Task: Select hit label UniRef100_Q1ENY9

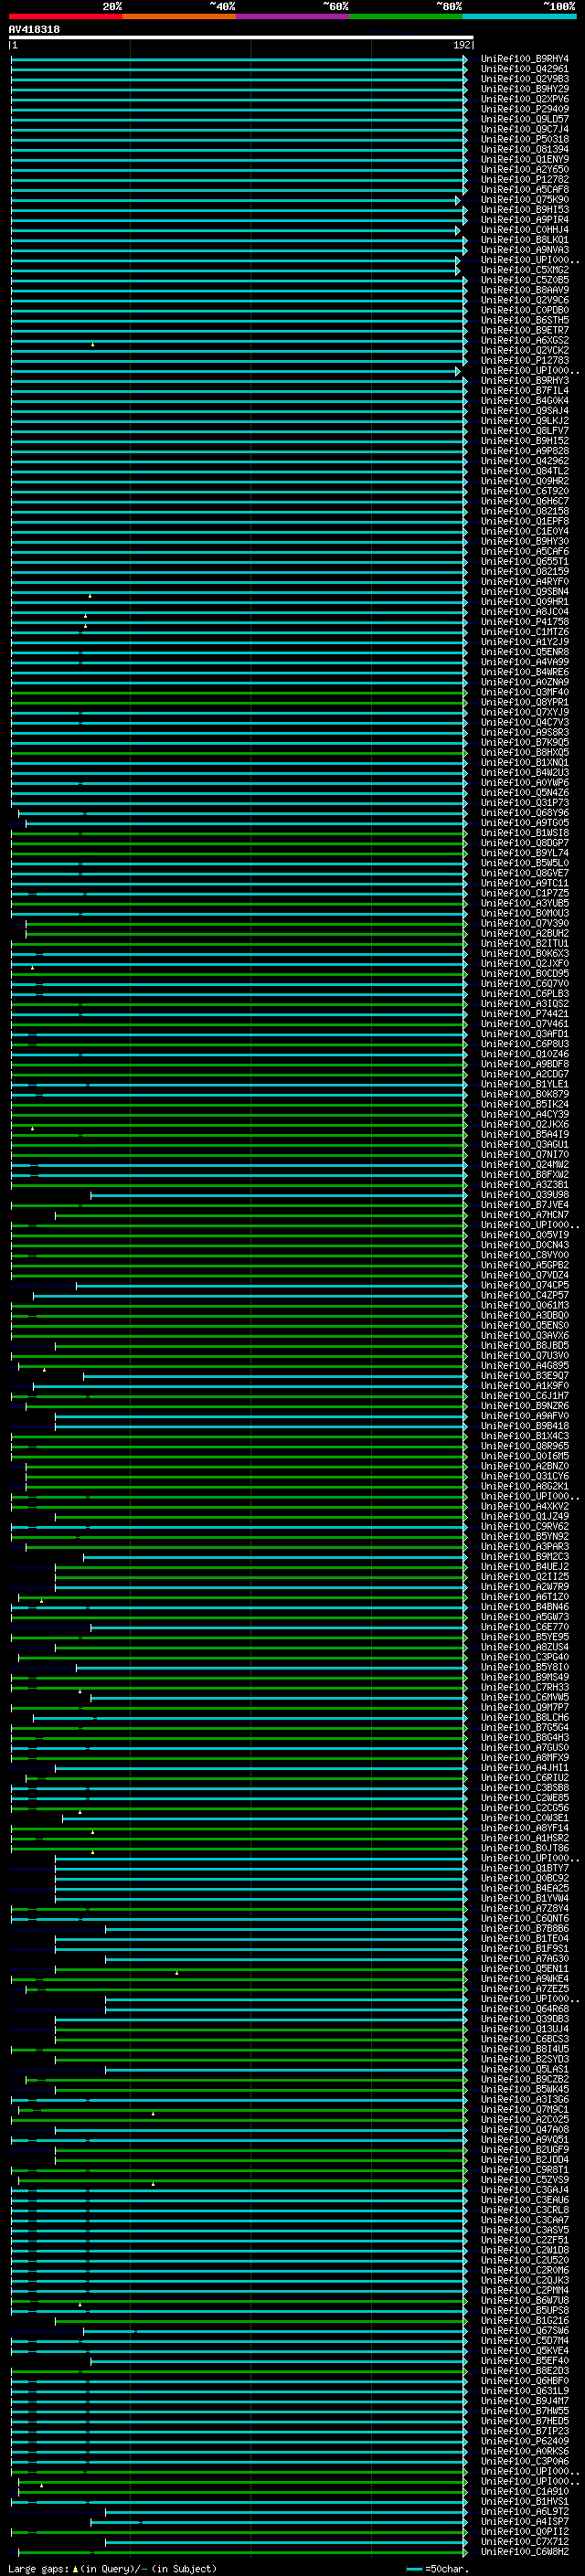Action: click(x=524, y=159)
